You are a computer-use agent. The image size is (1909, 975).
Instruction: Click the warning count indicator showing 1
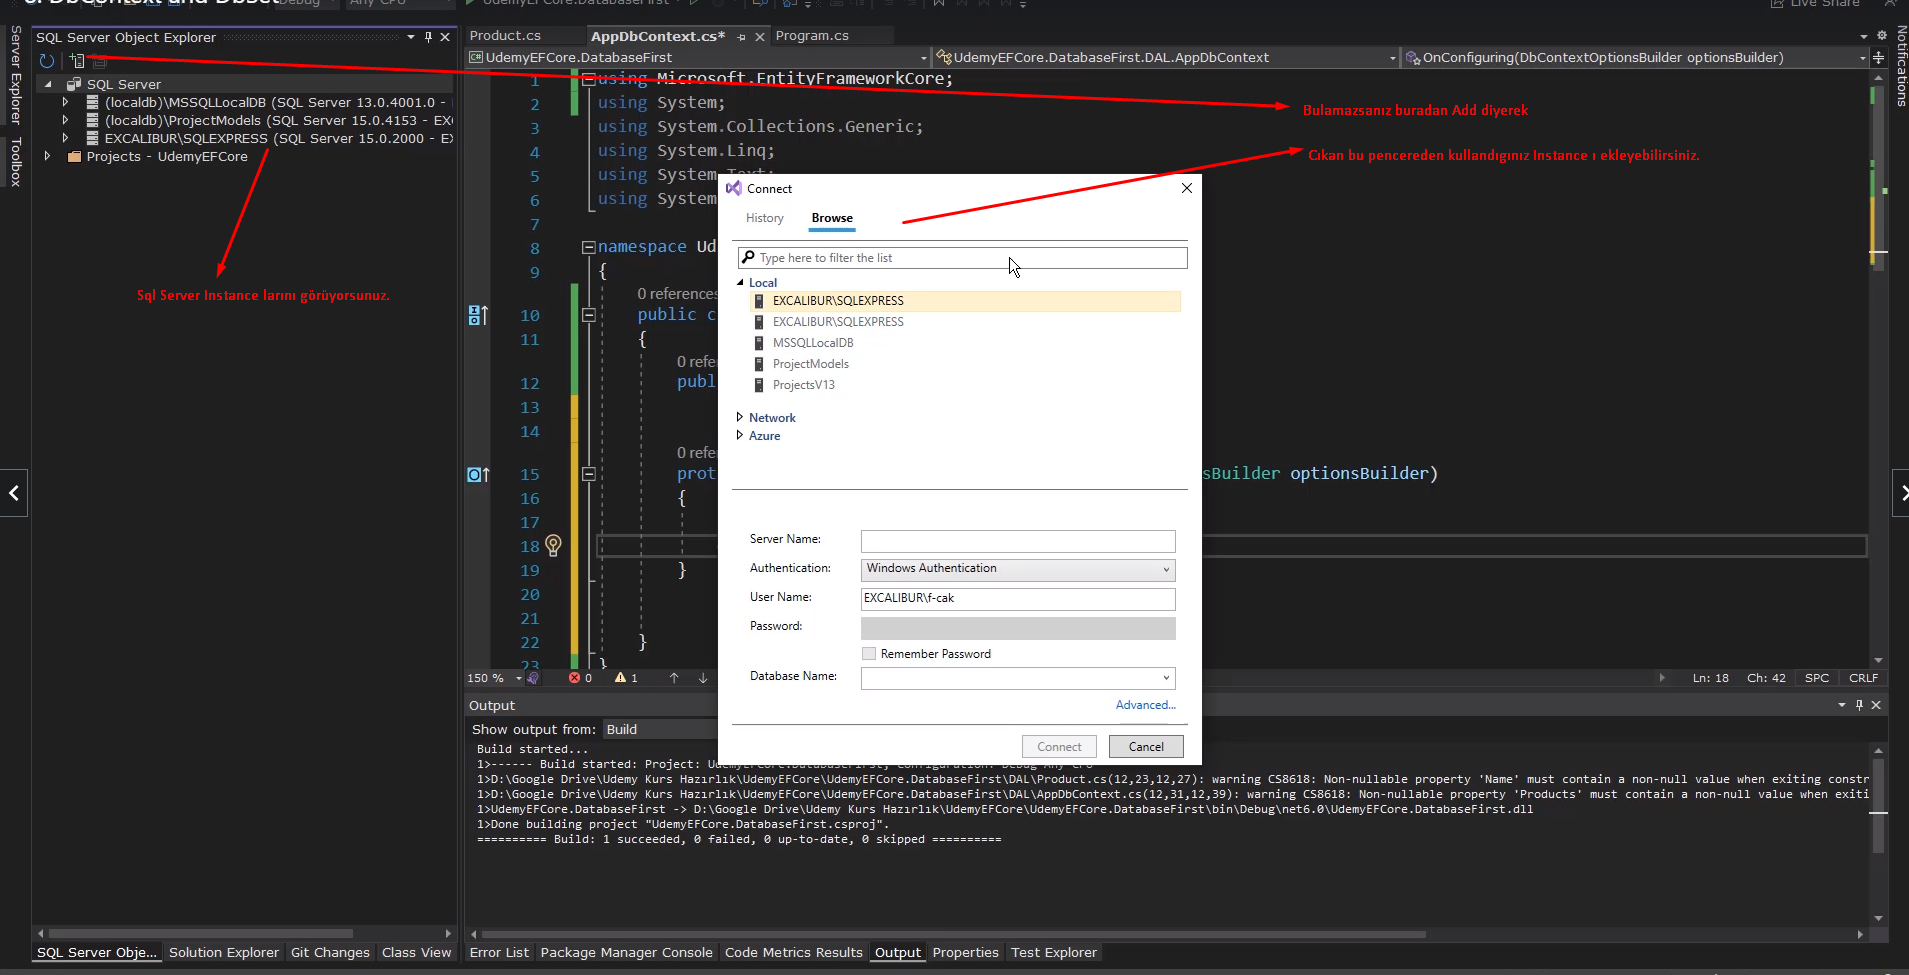(x=622, y=677)
